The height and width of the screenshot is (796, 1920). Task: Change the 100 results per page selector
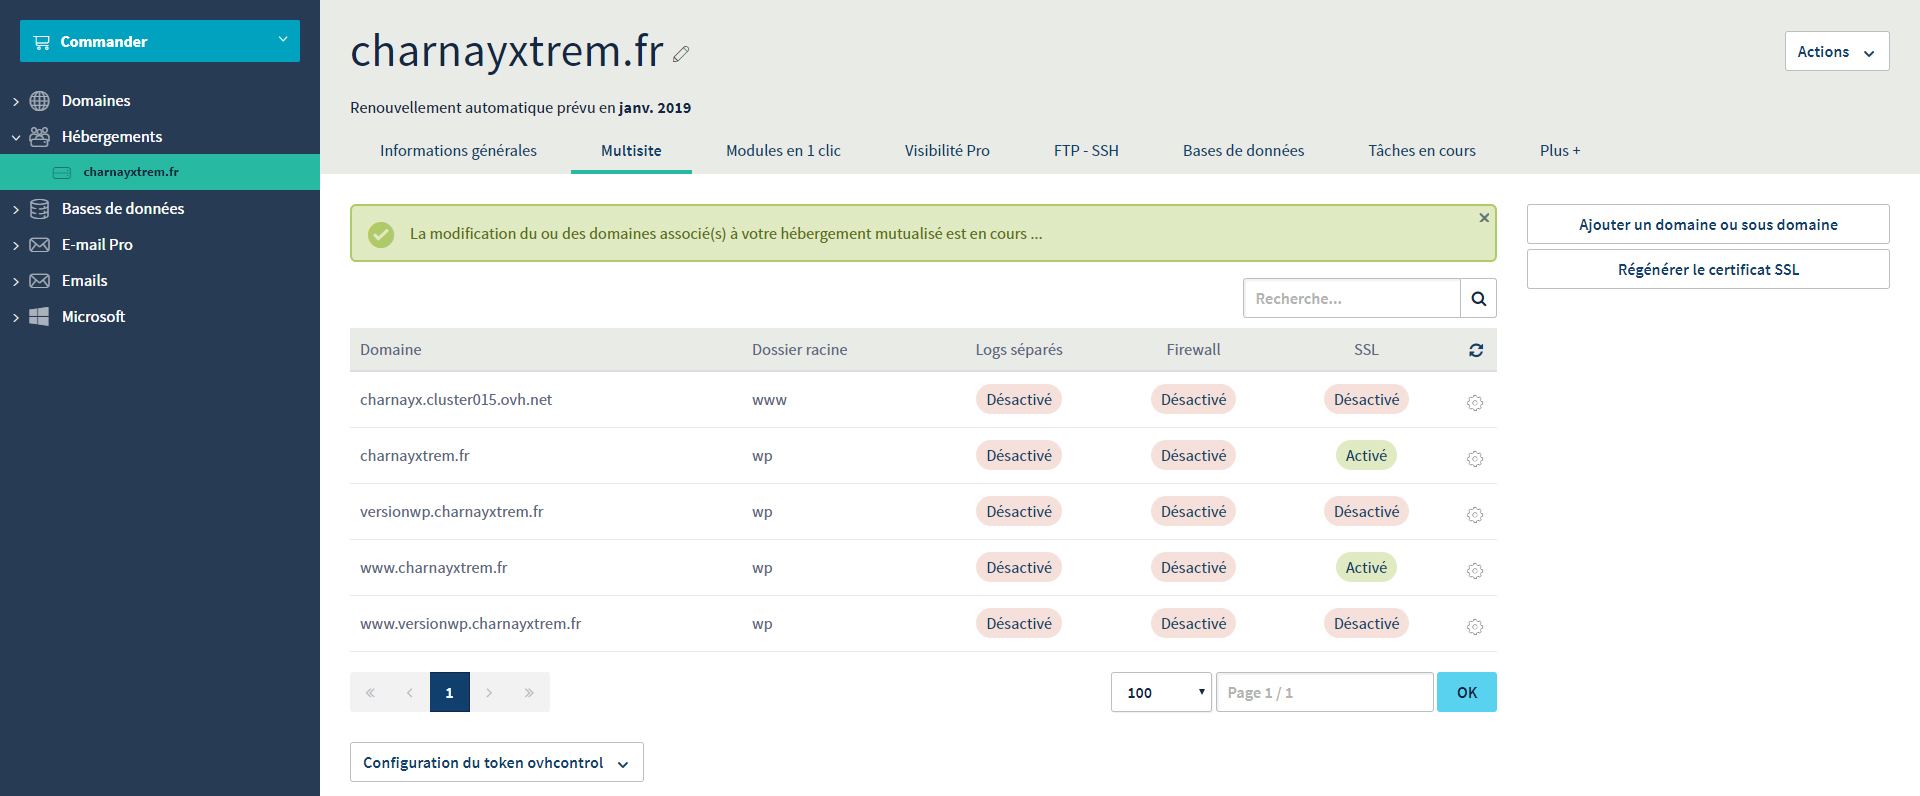[x=1160, y=692]
